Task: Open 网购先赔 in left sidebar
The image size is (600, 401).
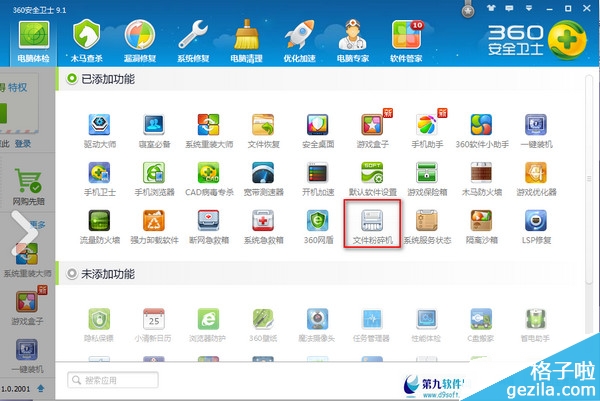Action: coord(28,187)
